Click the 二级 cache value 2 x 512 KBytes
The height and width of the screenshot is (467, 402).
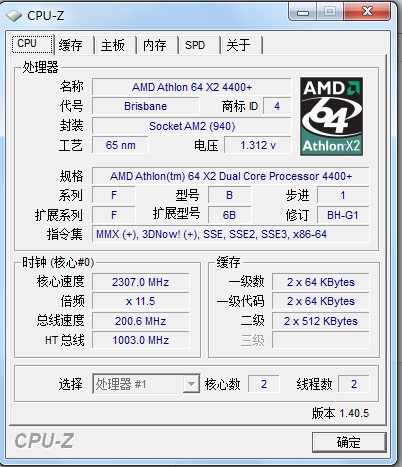click(321, 321)
